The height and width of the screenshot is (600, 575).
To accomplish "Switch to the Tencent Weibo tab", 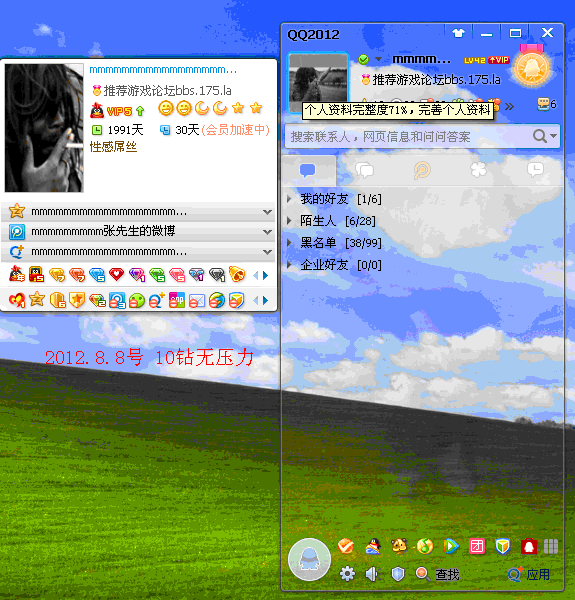I will click(x=422, y=170).
